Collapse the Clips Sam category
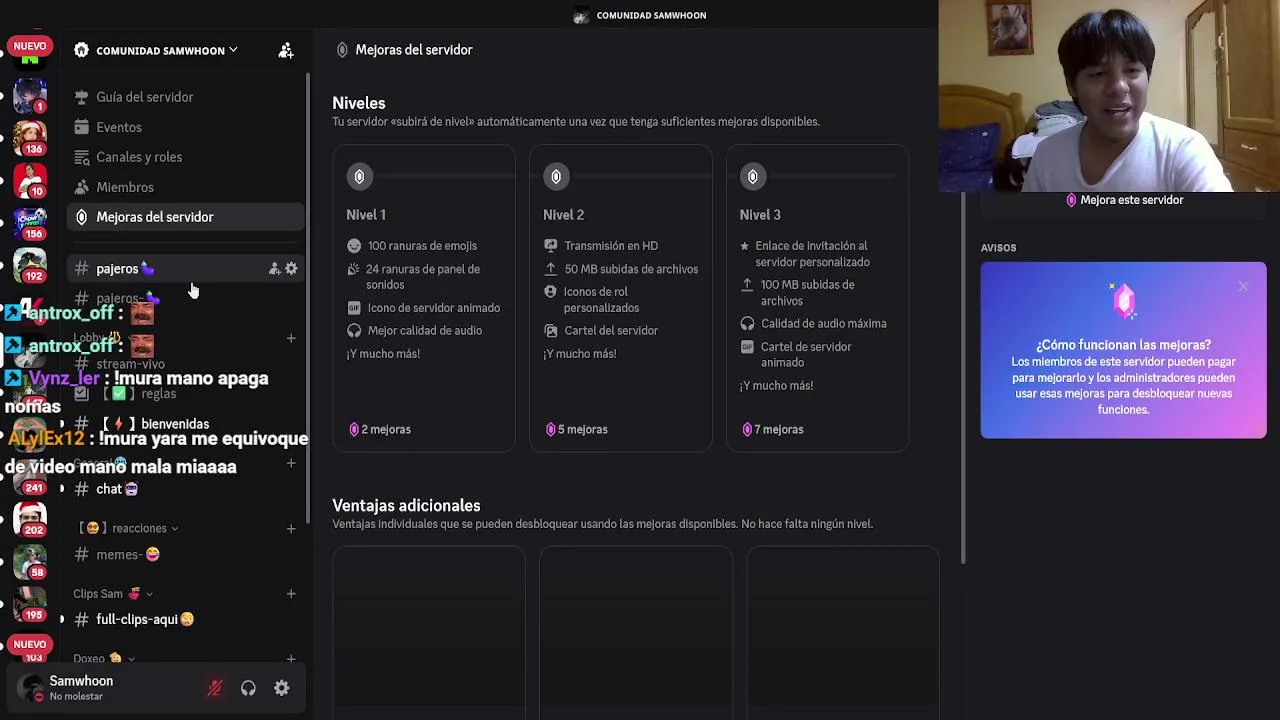The height and width of the screenshot is (720, 1280). pos(113,593)
